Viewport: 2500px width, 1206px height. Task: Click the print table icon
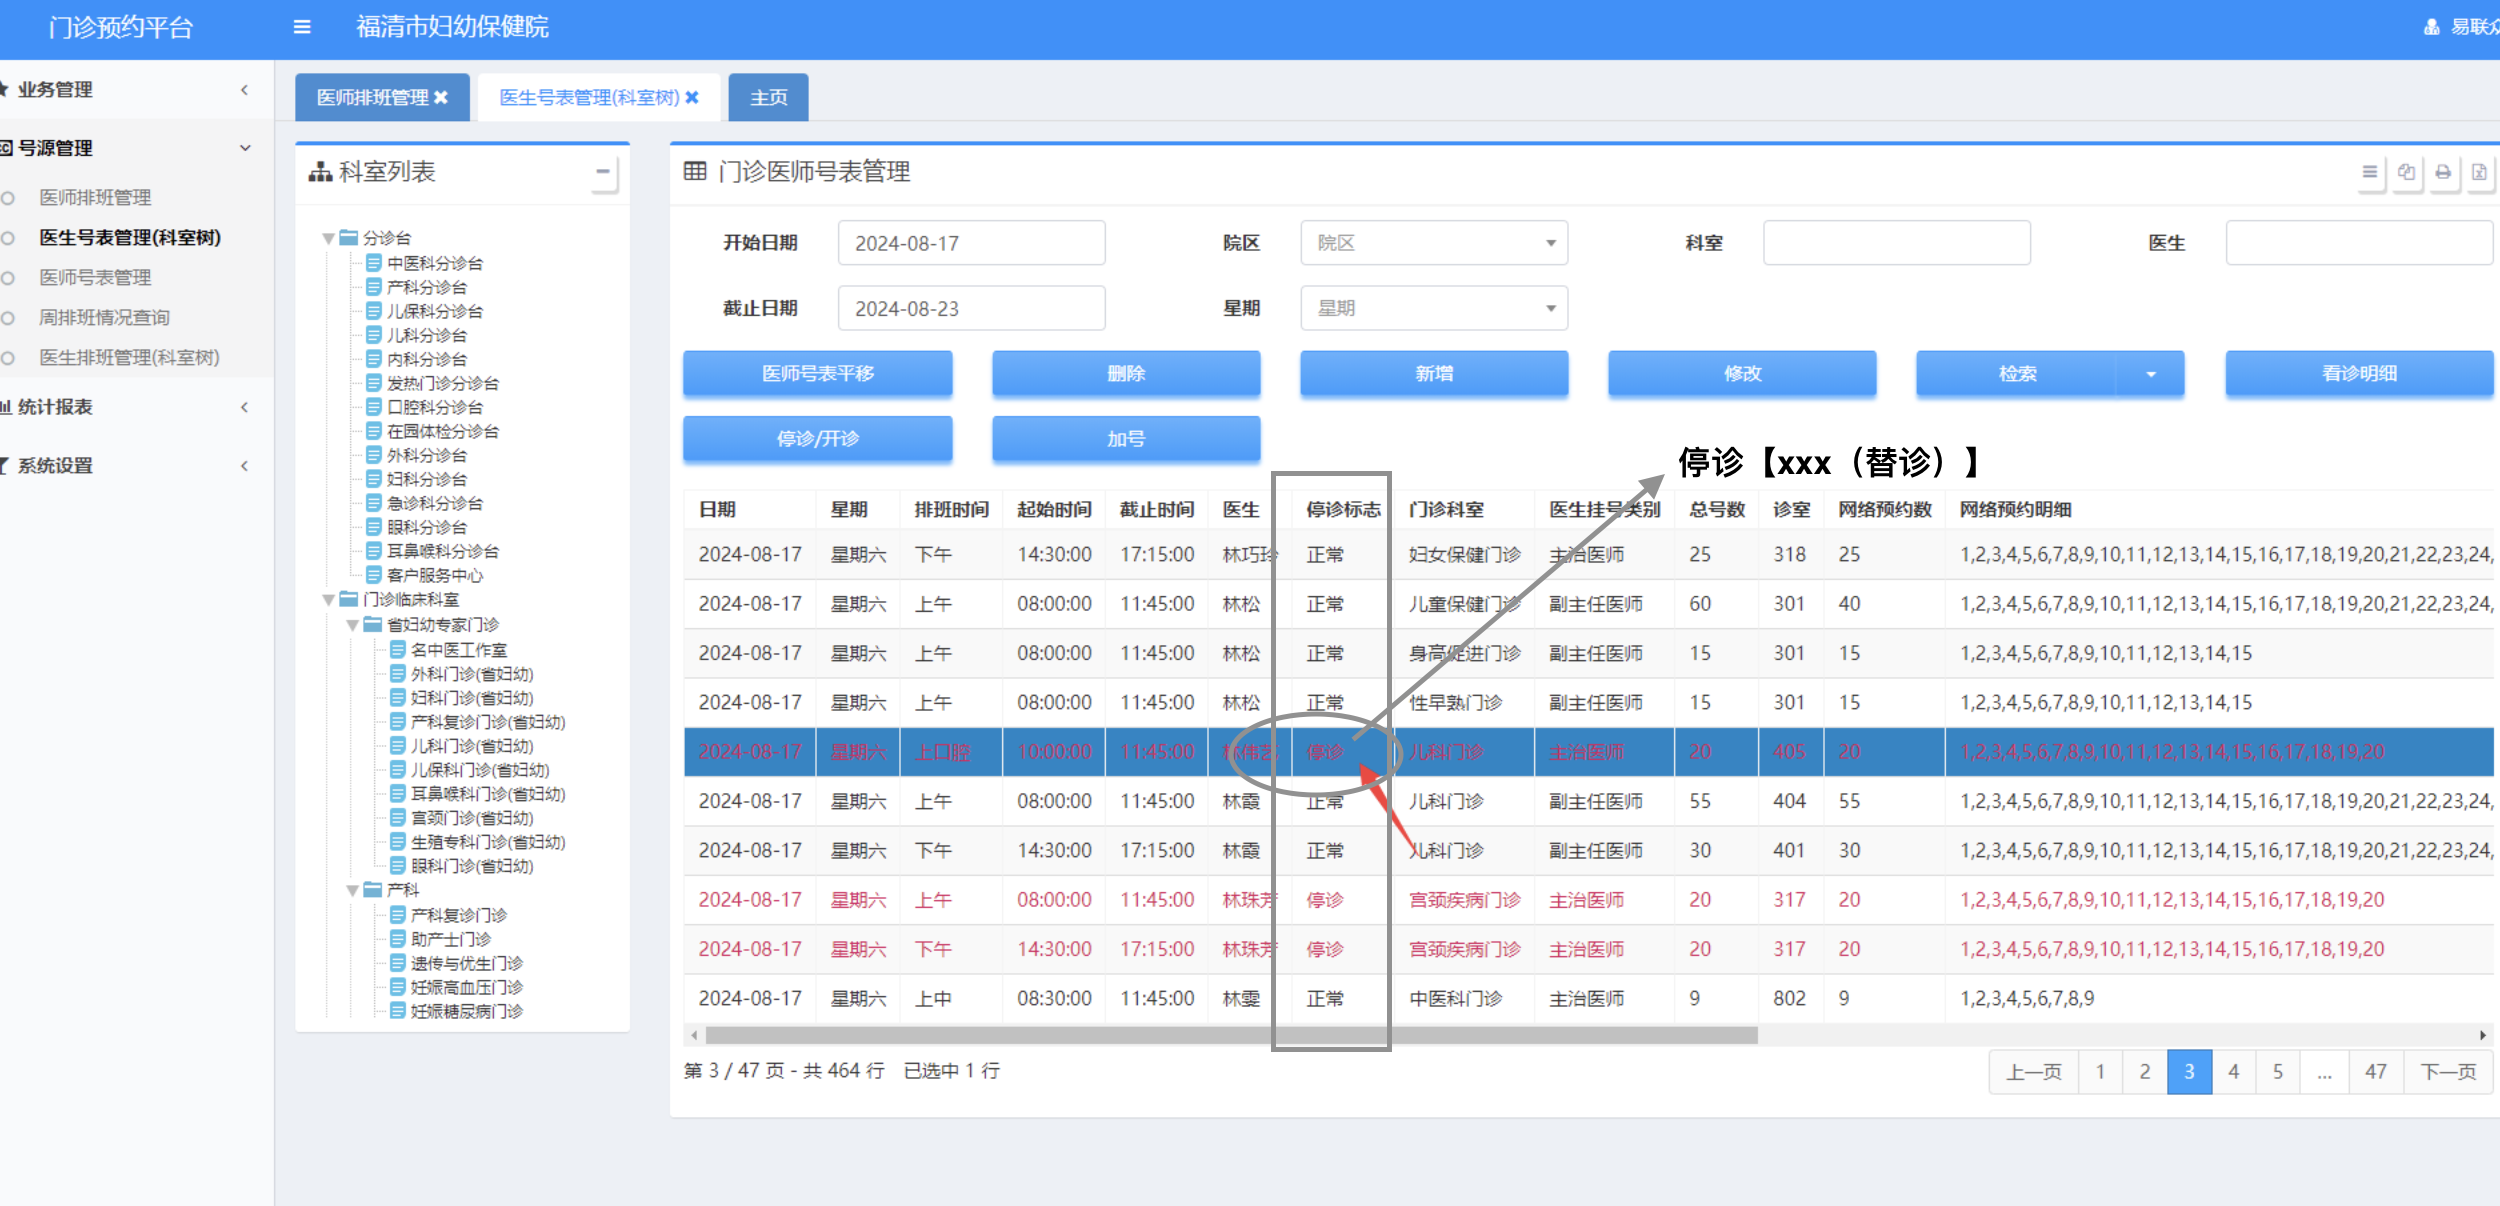click(x=2443, y=172)
